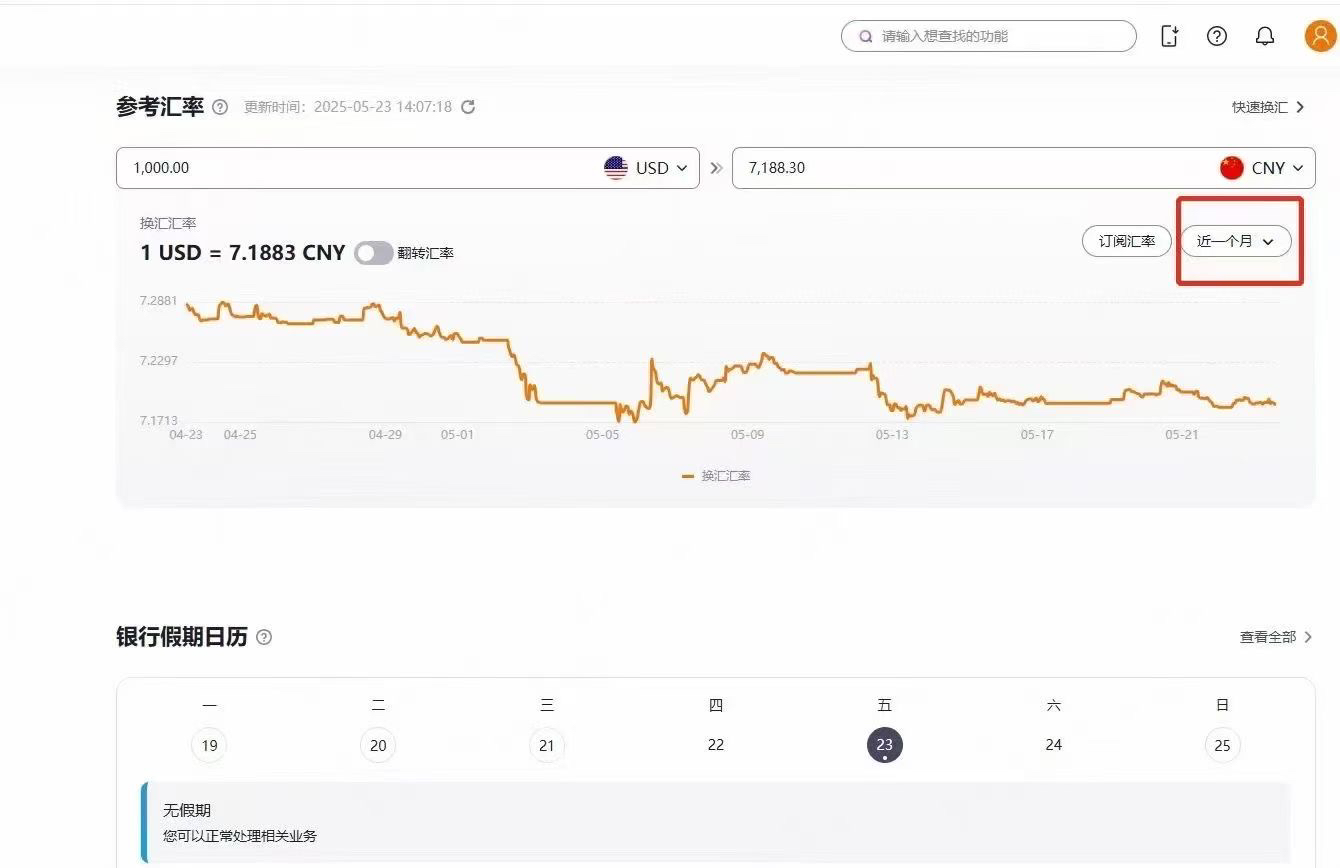Select day 25 in the calendar
1340x868 pixels.
pyautogui.click(x=1222, y=745)
